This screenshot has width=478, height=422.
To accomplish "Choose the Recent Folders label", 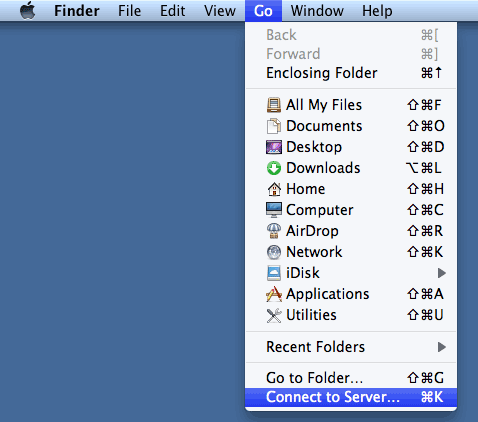I will [315, 347].
